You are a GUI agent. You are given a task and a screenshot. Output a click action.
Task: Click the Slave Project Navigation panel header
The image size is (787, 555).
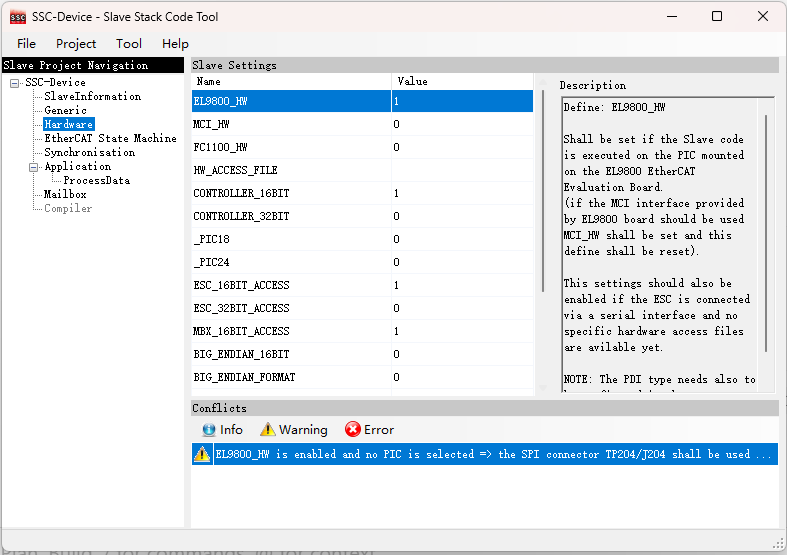[x=93, y=65]
